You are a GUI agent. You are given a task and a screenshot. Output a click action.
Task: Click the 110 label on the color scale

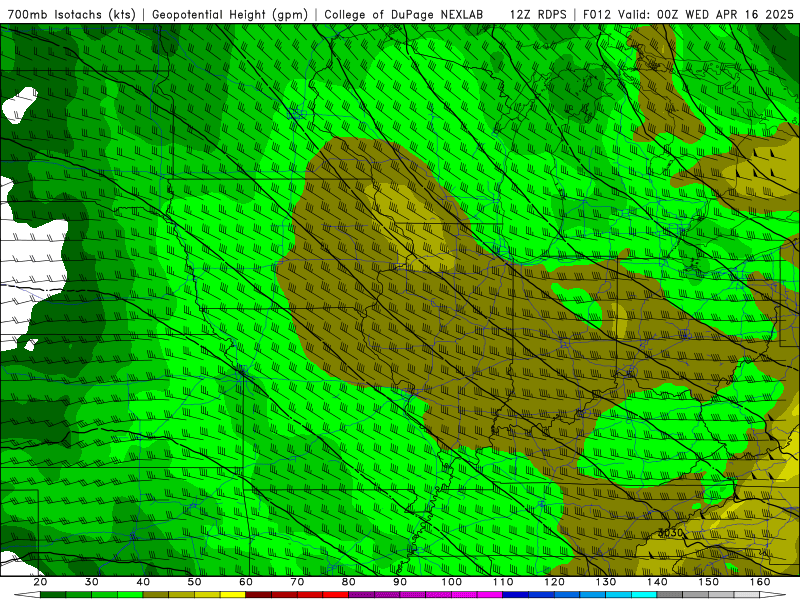coord(503,582)
